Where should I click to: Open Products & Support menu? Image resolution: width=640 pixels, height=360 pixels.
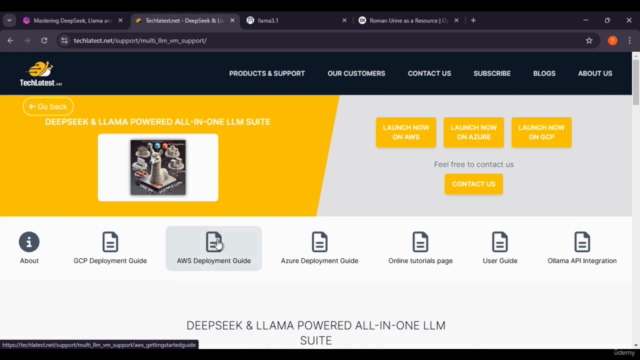[267, 73]
